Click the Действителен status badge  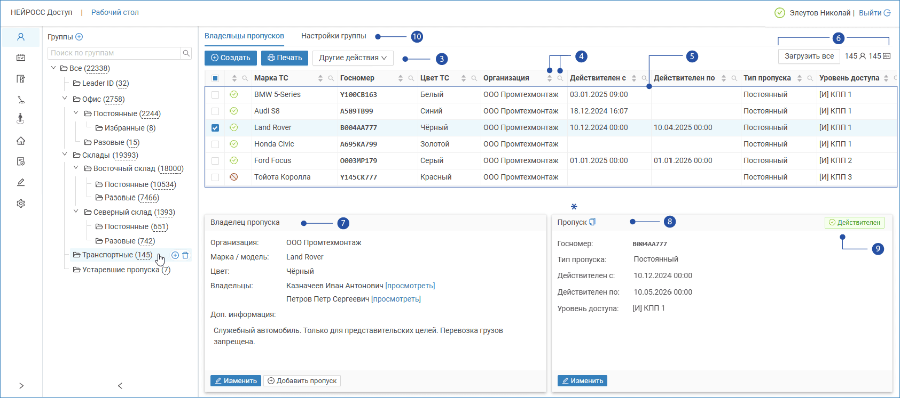click(x=854, y=222)
